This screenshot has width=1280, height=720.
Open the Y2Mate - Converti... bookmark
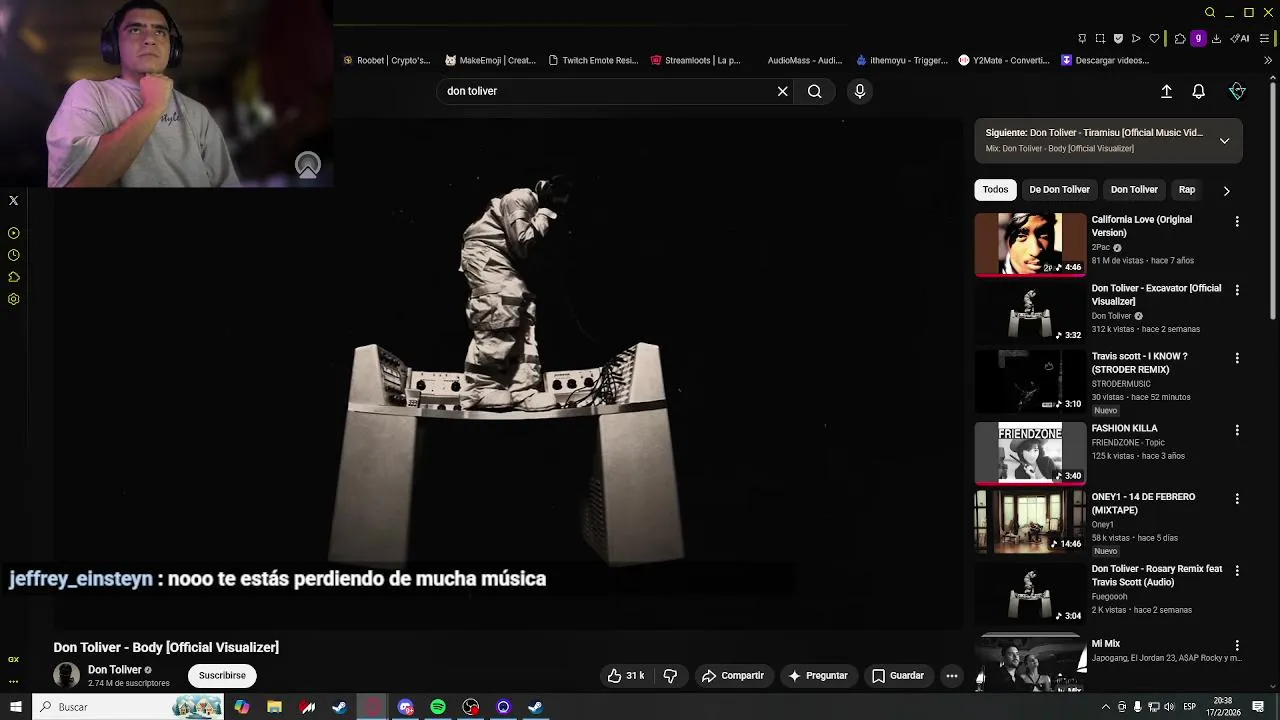(1004, 60)
